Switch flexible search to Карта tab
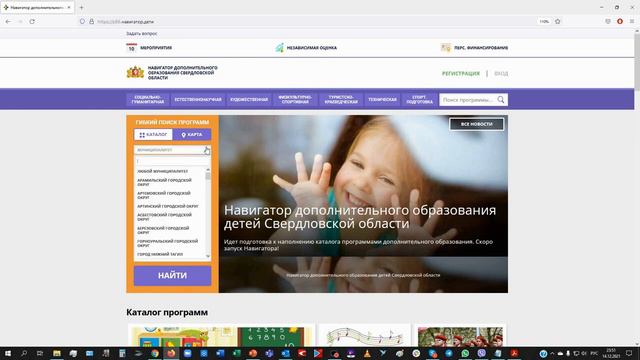This screenshot has width=640, height=360. [x=191, y=134]
